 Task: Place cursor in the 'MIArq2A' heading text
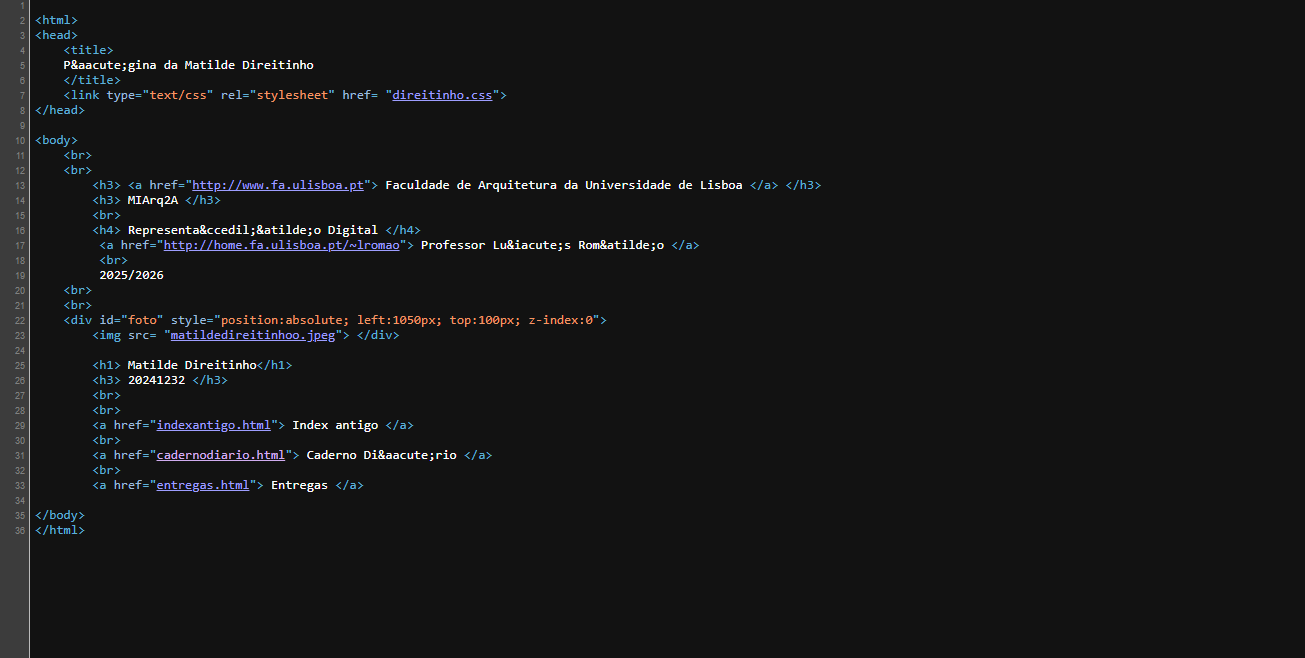click(153, 200)
